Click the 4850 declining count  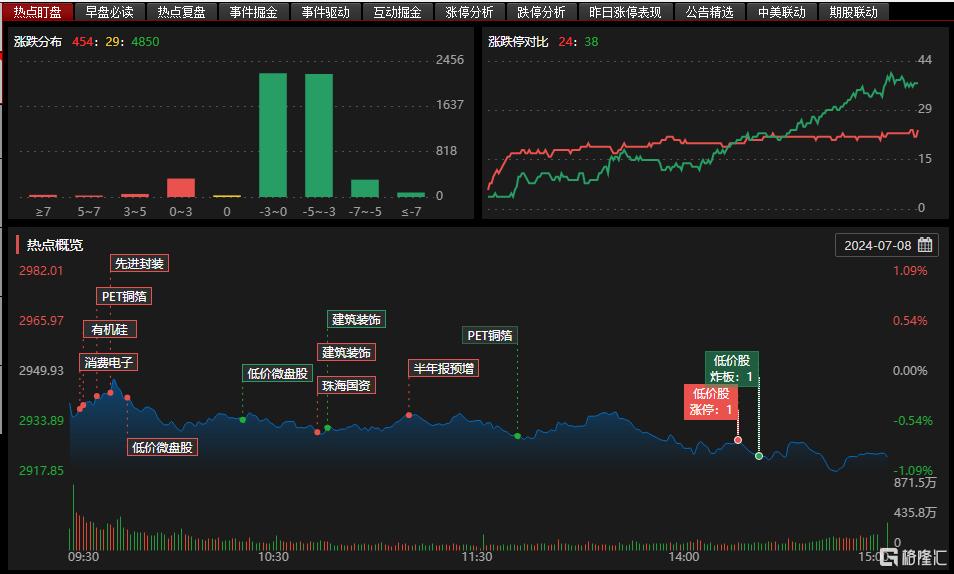click(145, 41)
